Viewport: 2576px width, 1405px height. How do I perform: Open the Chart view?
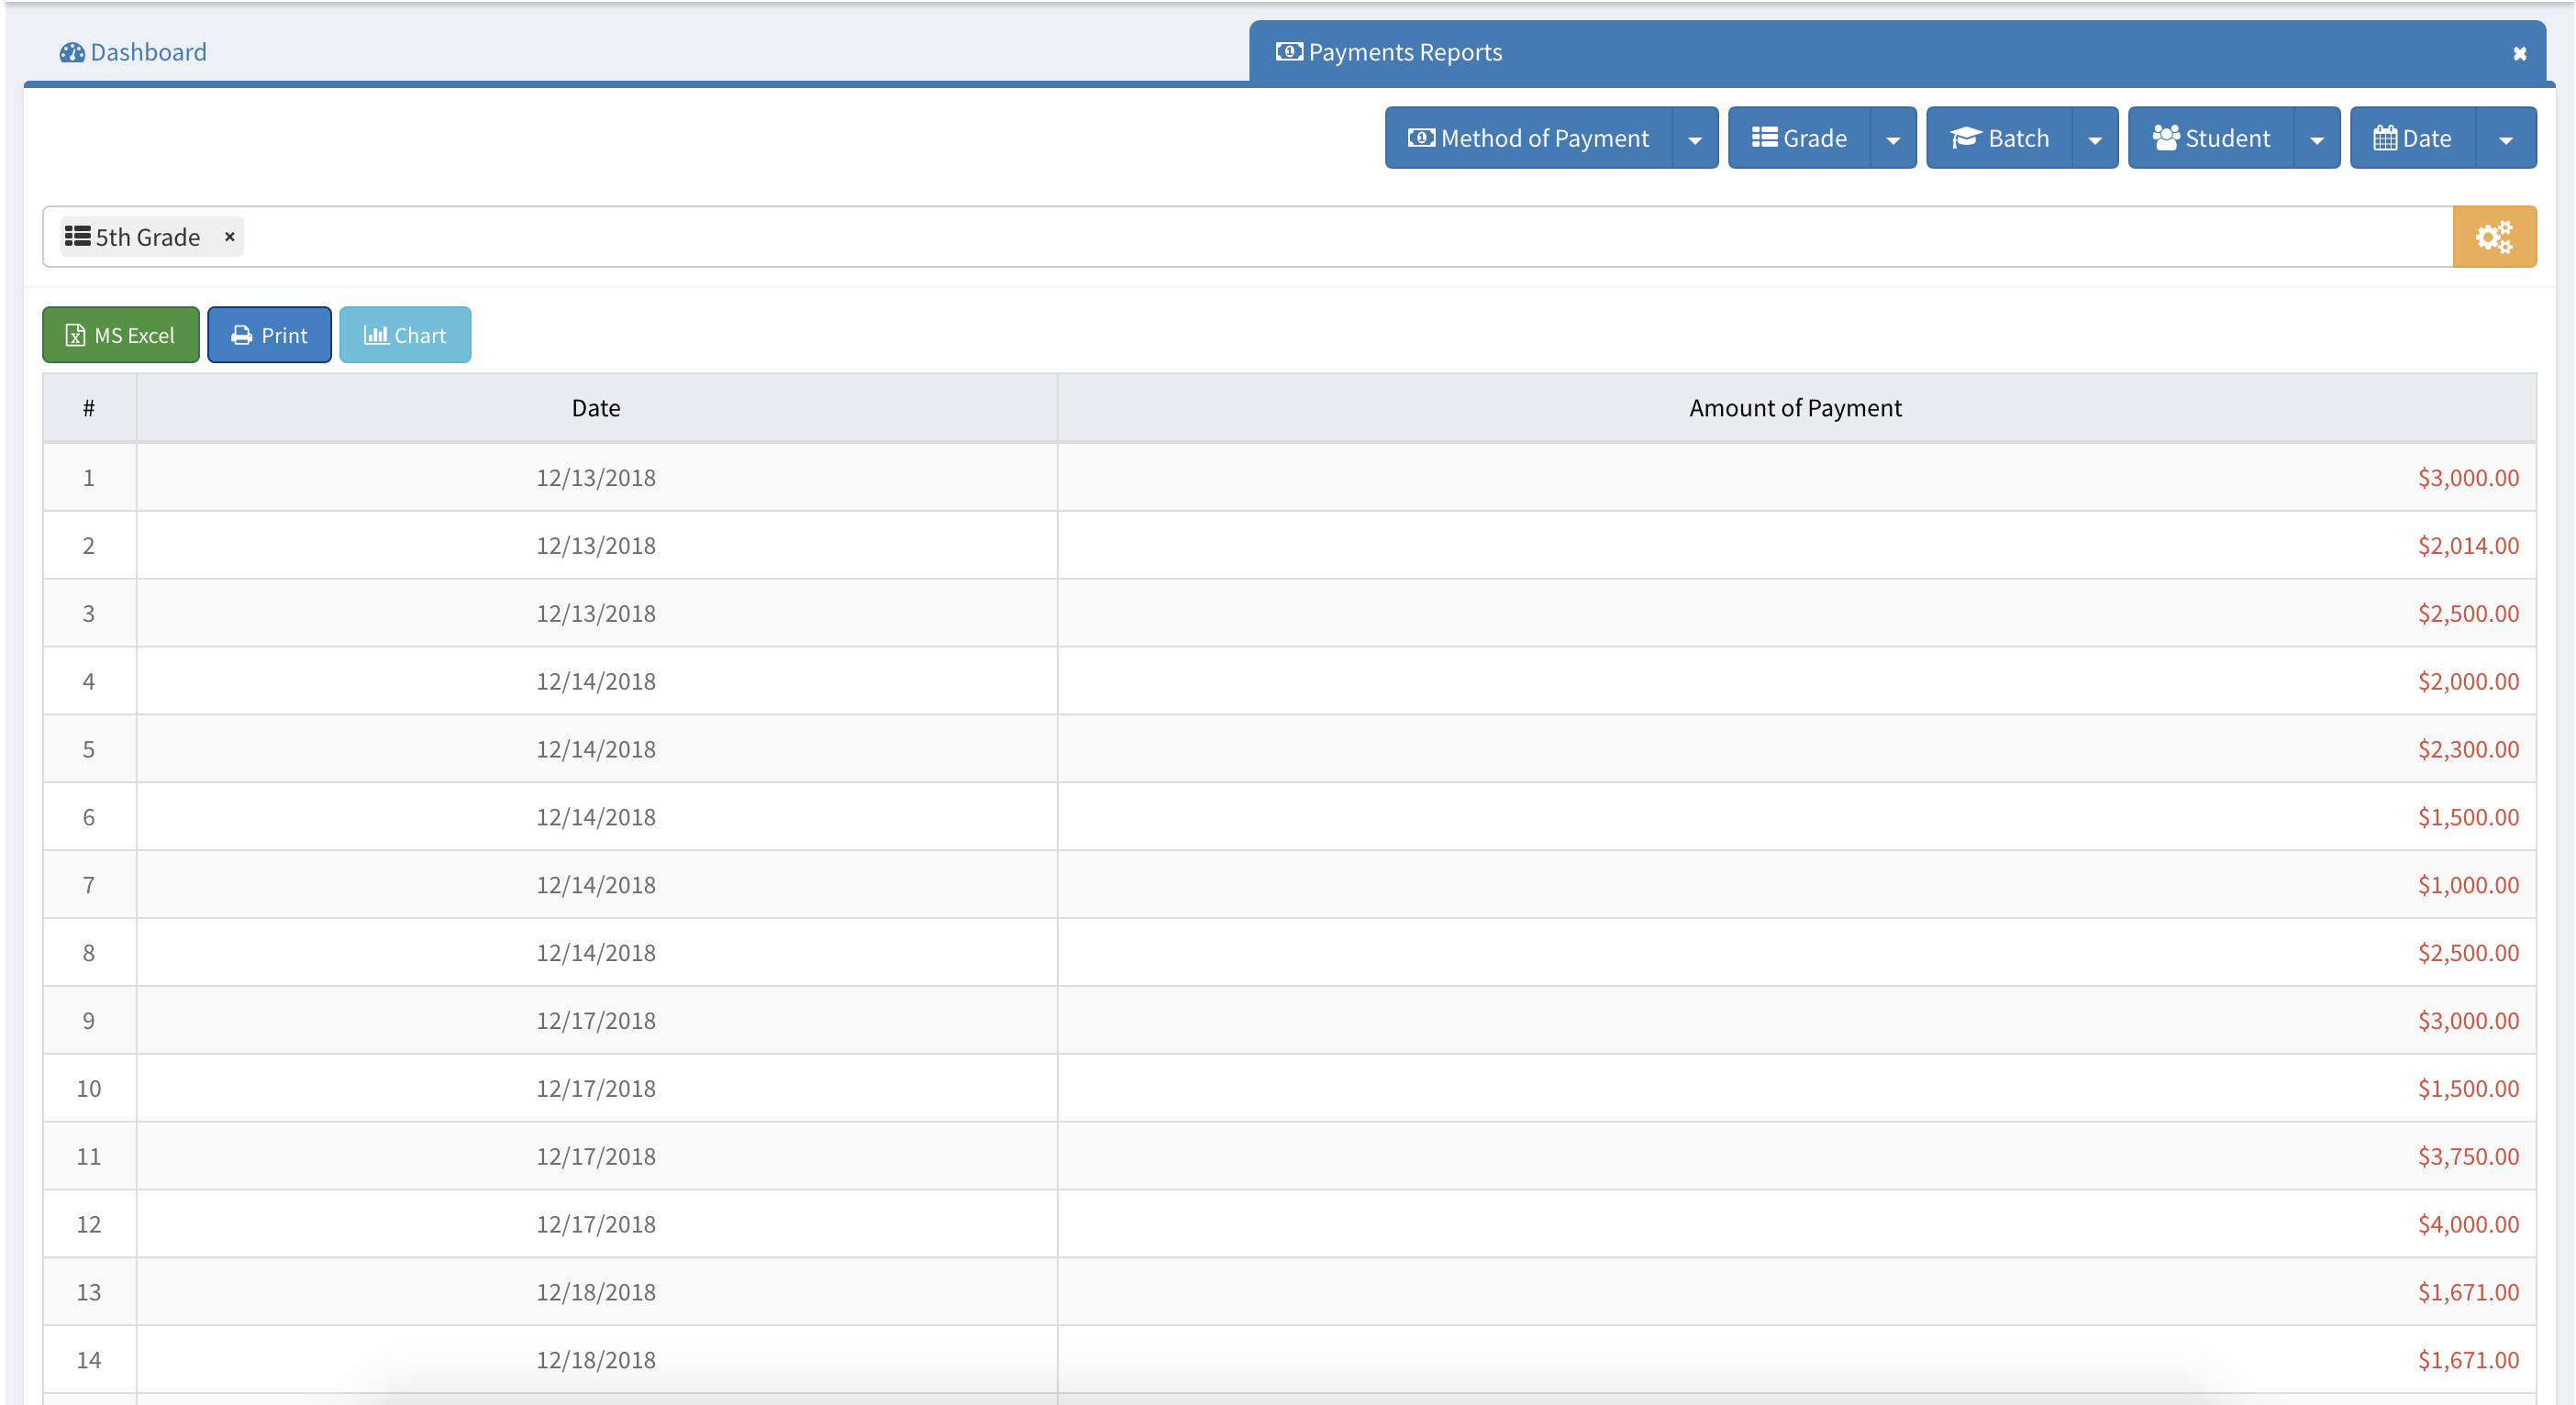pos(405,335)
